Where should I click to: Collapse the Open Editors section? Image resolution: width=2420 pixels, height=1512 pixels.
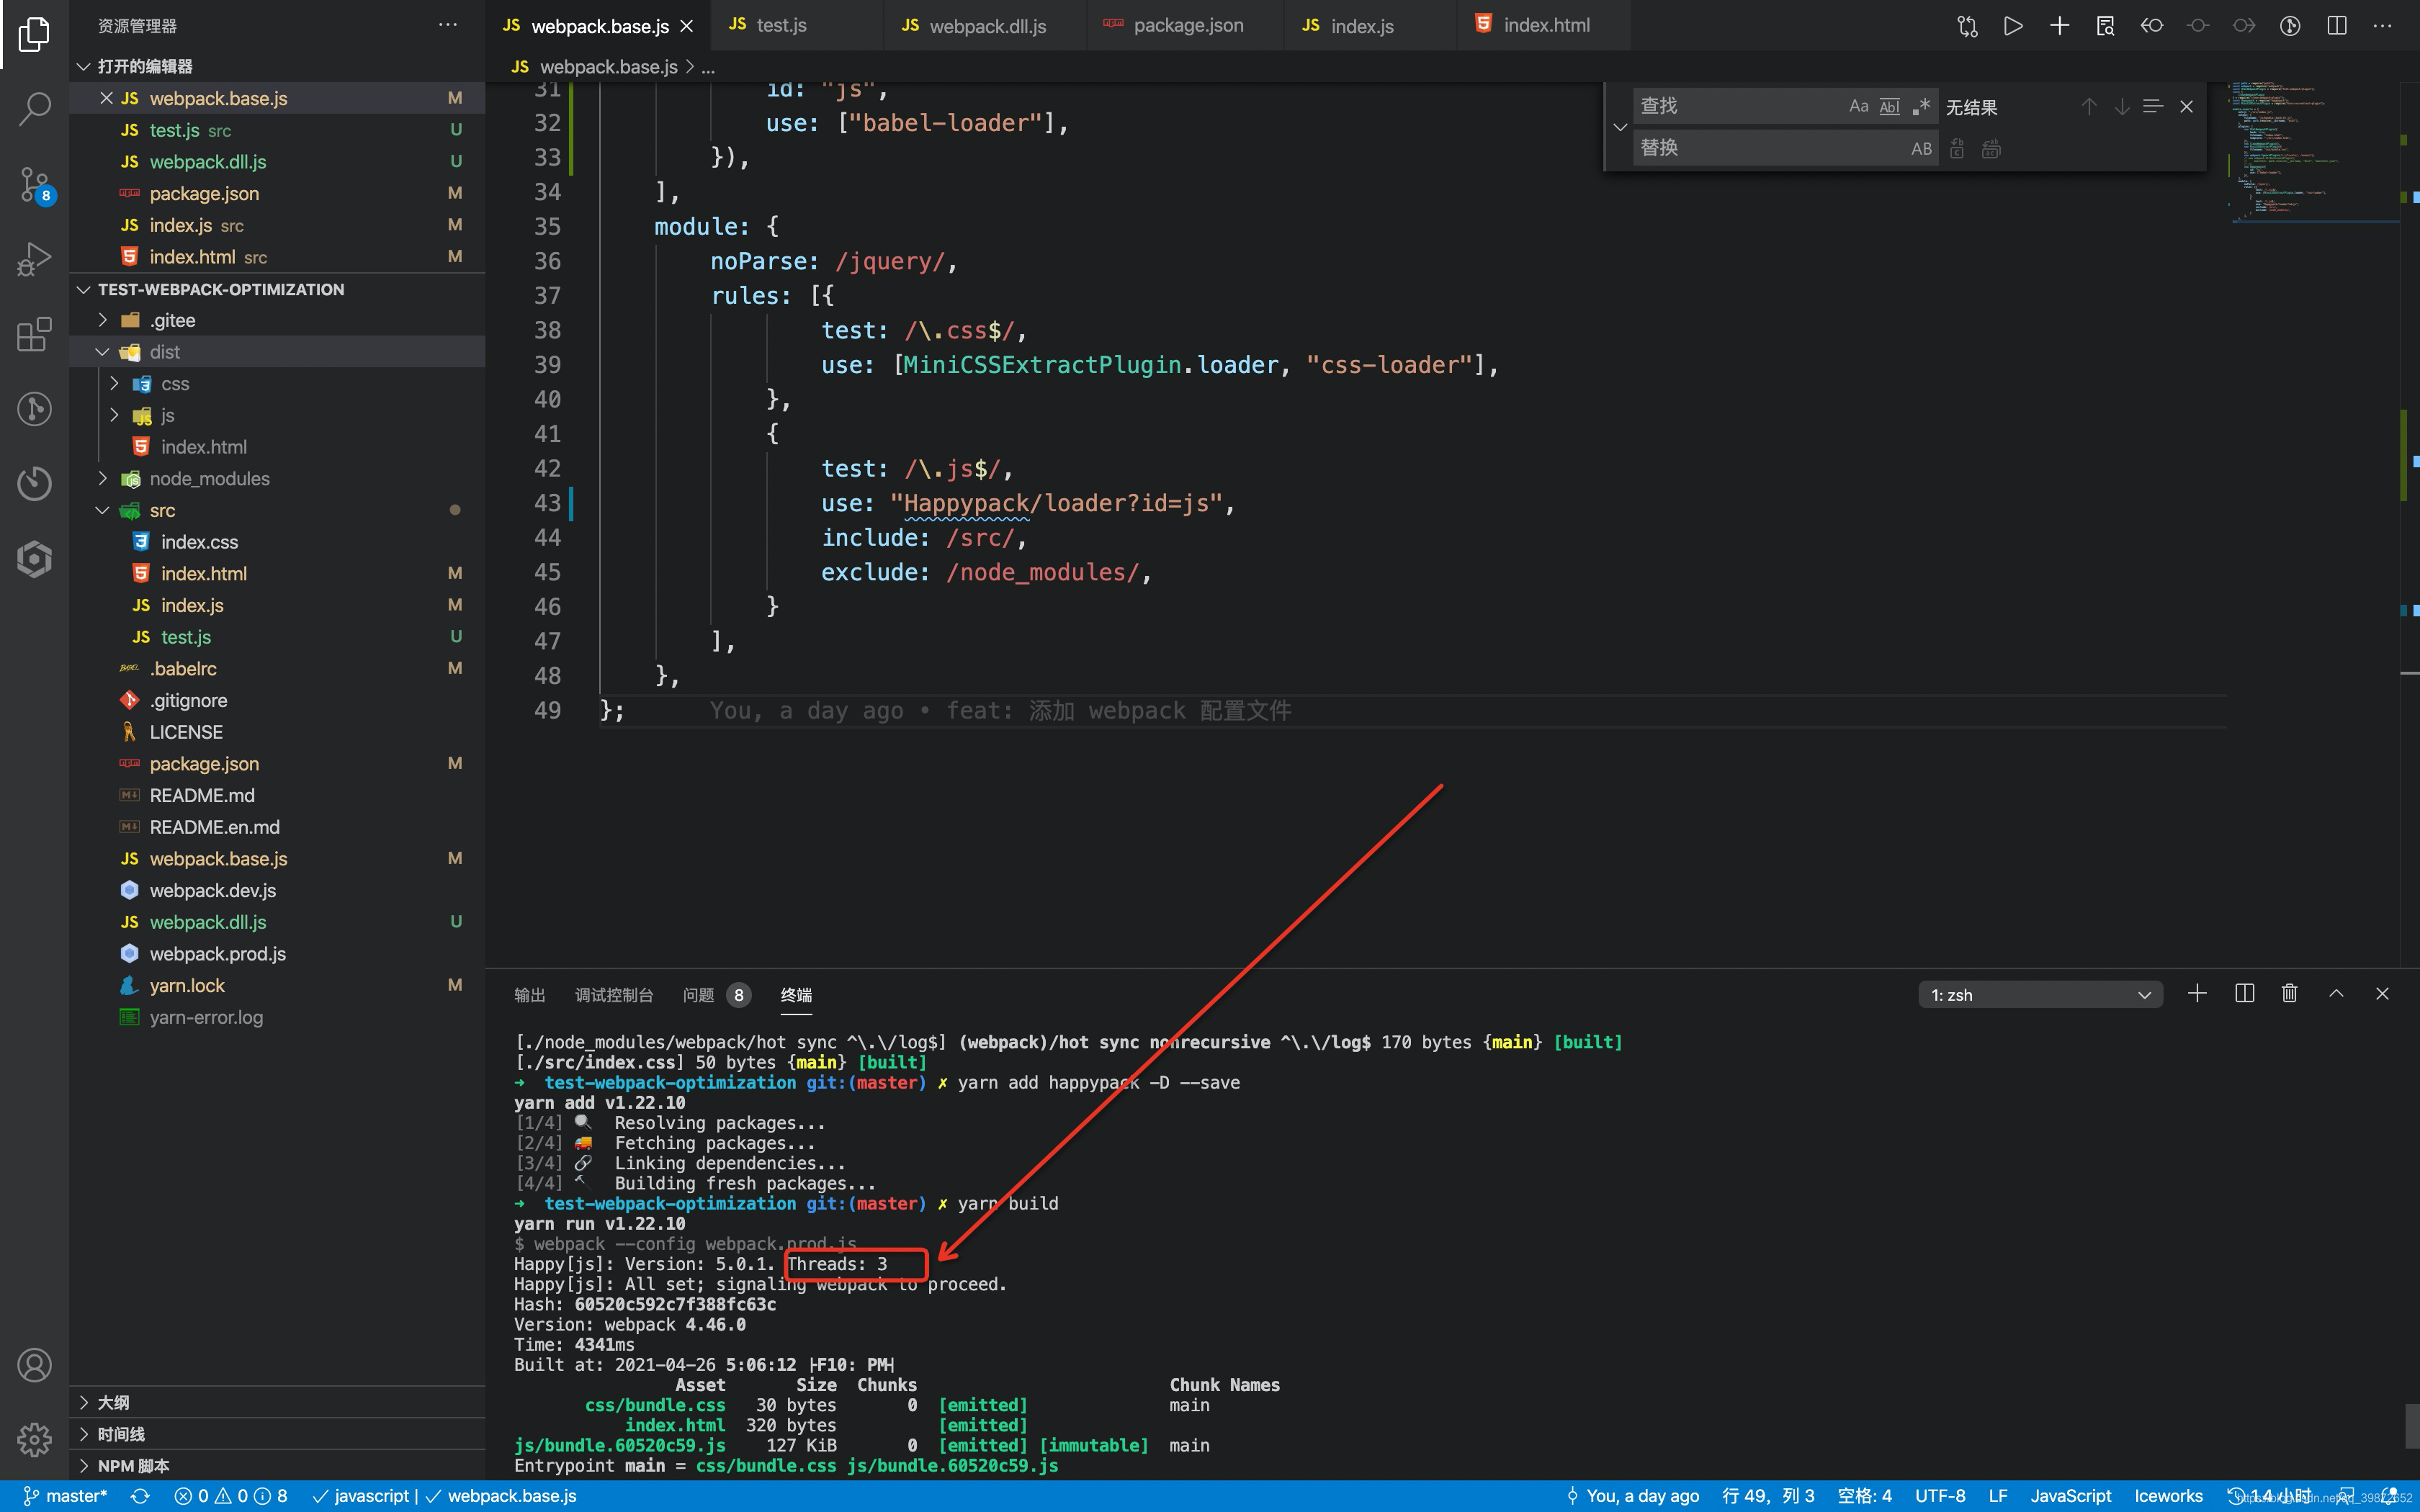coord(84,66)
